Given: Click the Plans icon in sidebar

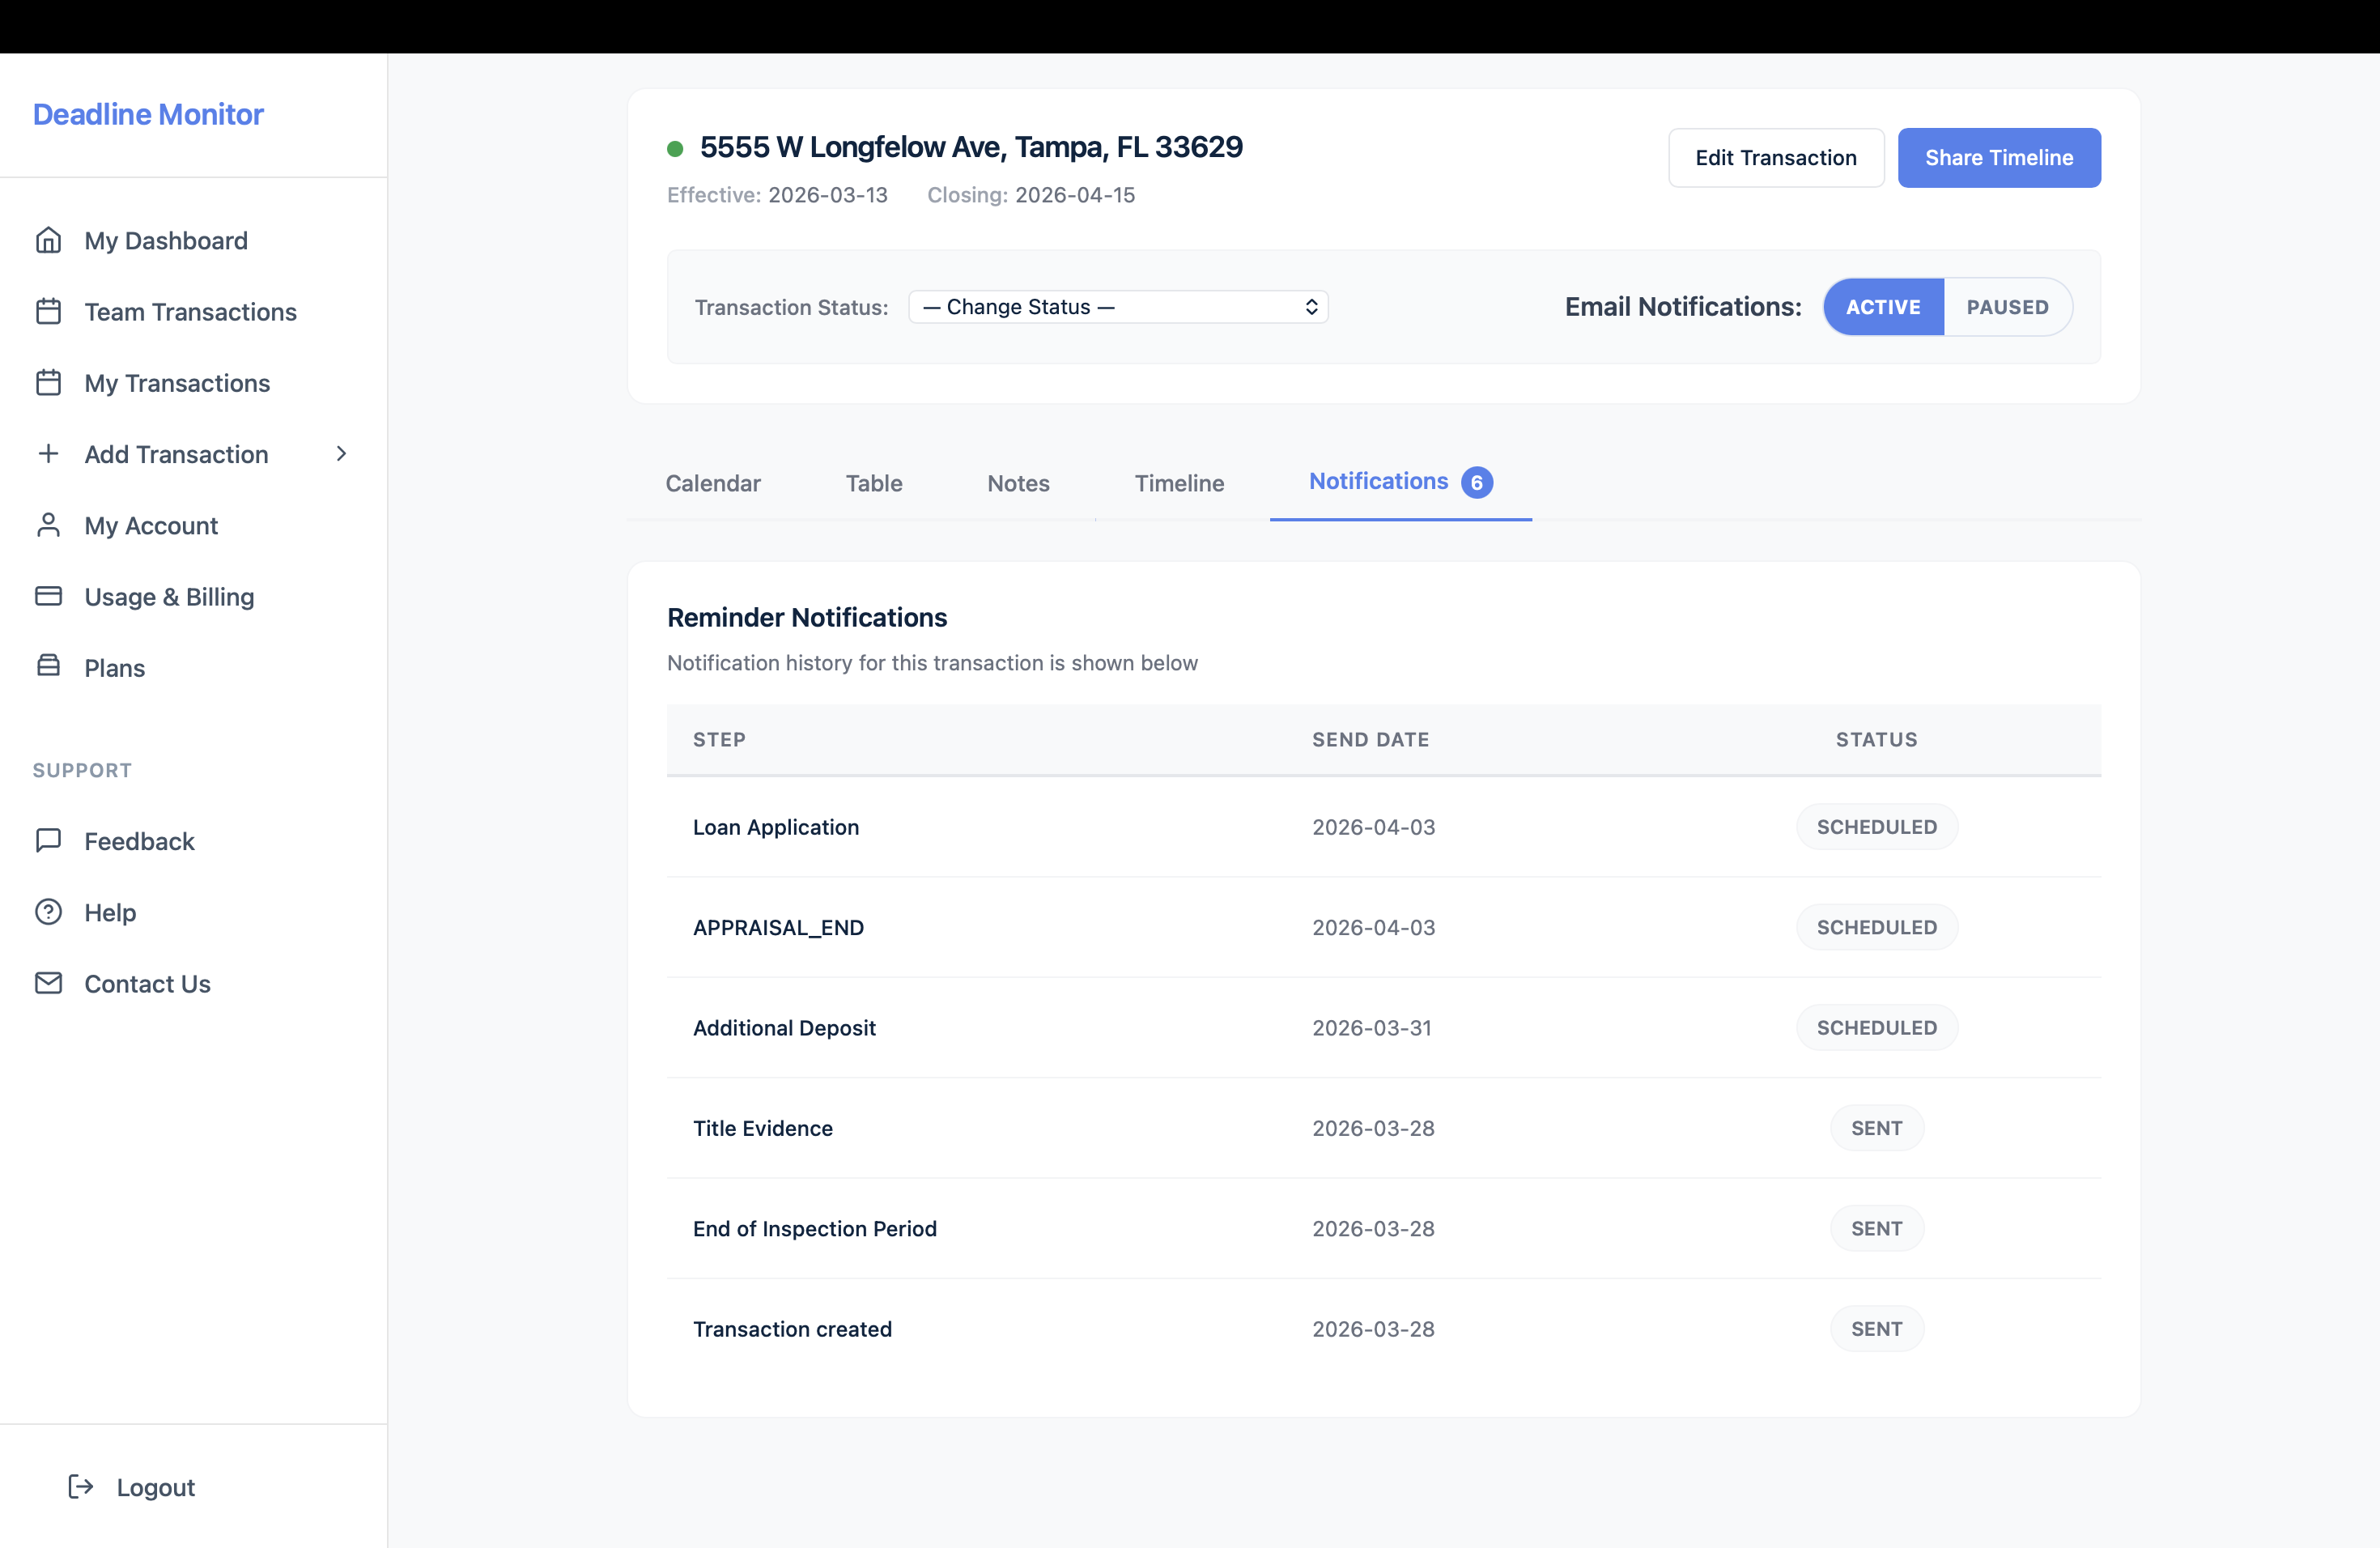Looking at the screenshot, I should point(48,666).
